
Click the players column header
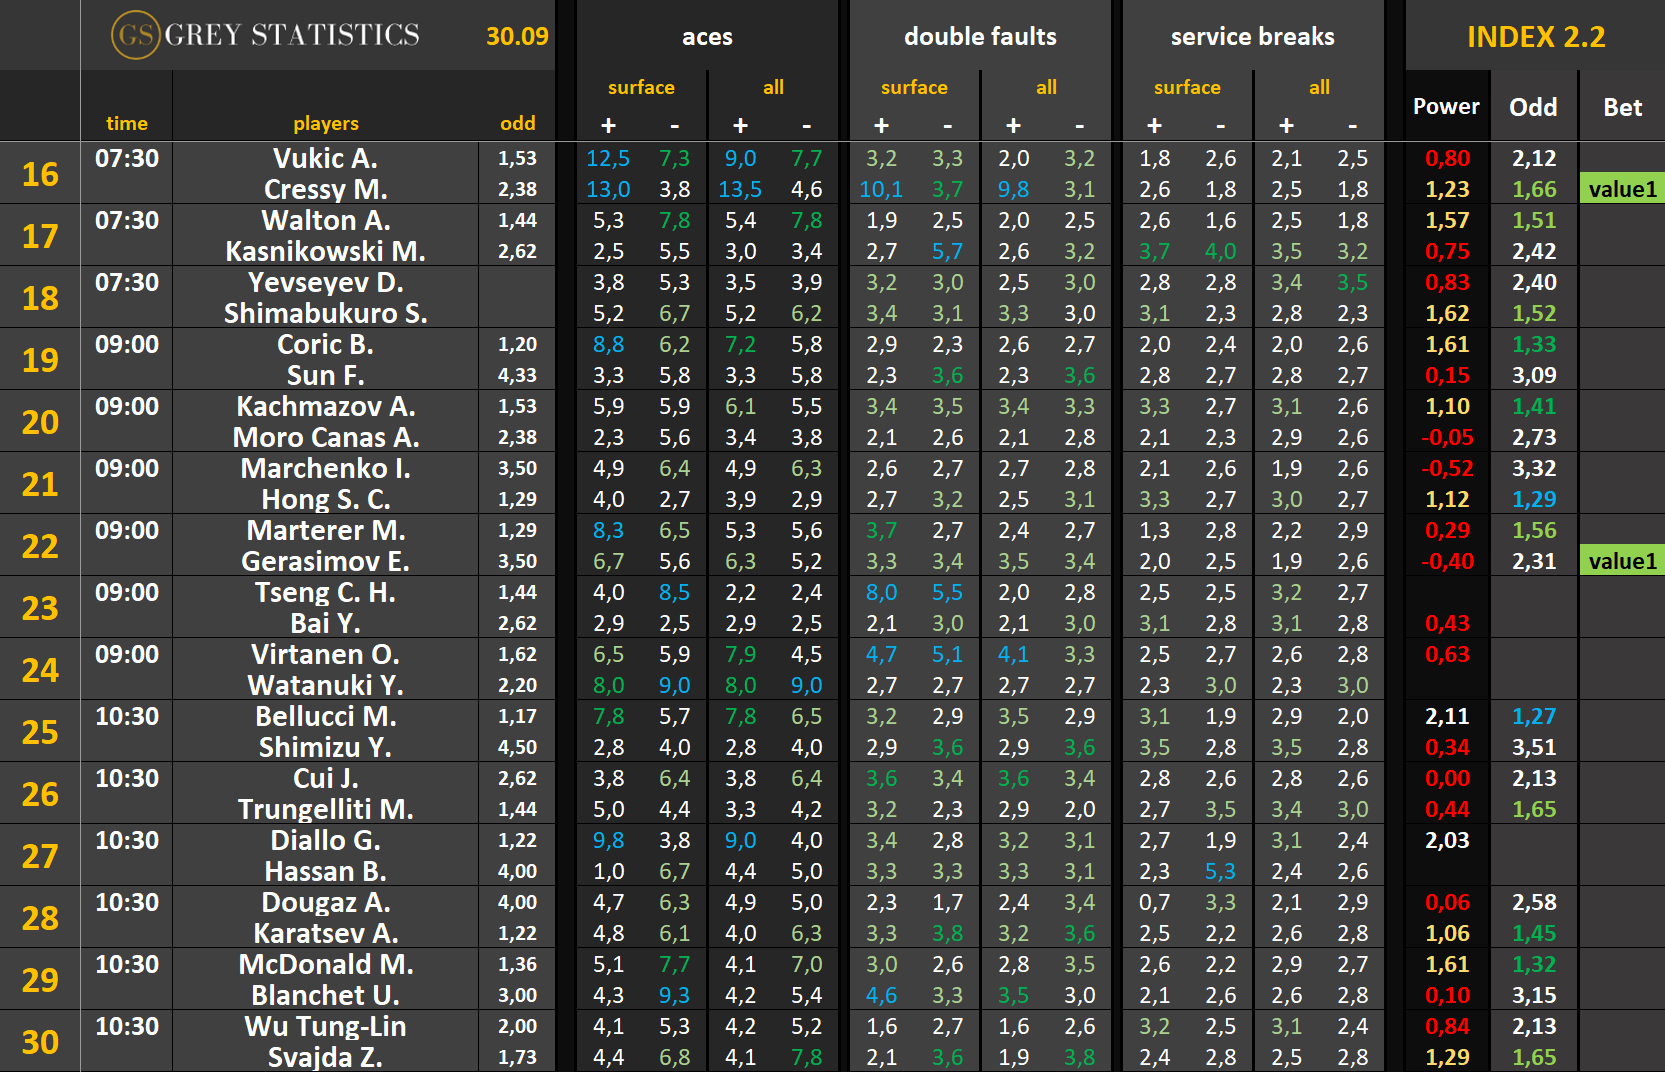[326, 123]
